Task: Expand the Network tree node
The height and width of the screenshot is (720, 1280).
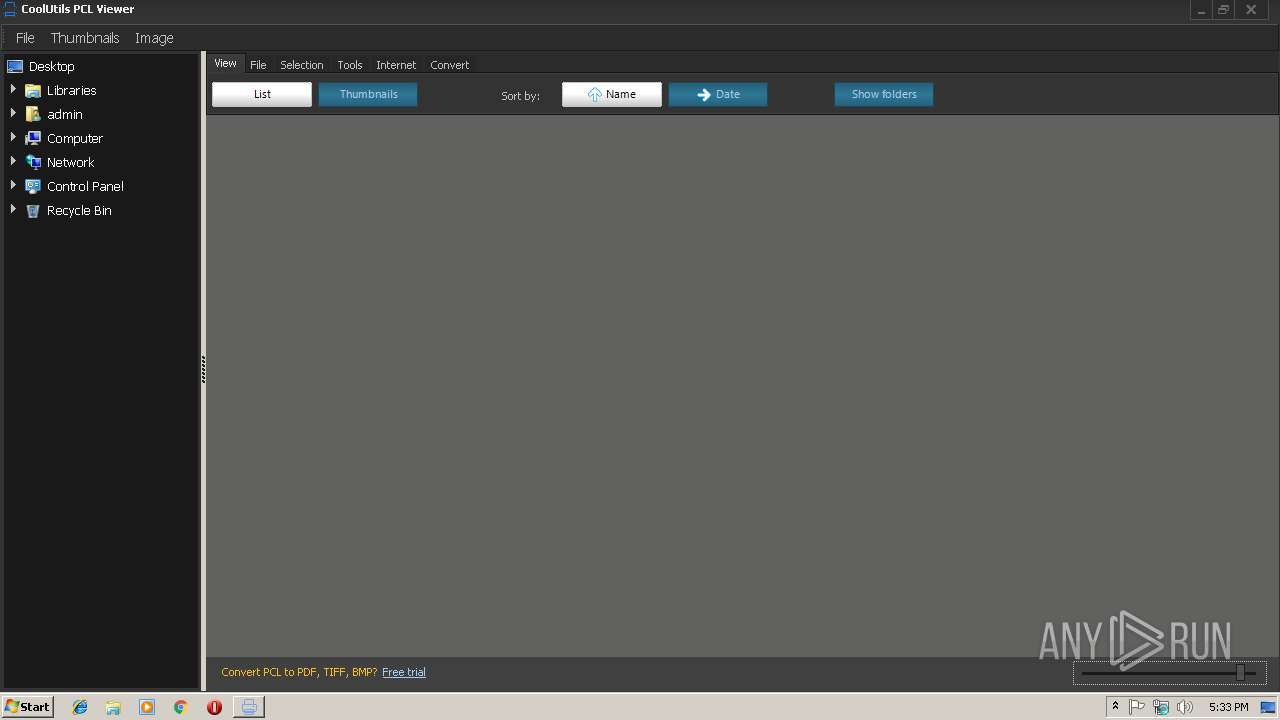Action: pyautogui.click(x=13, y=161)
